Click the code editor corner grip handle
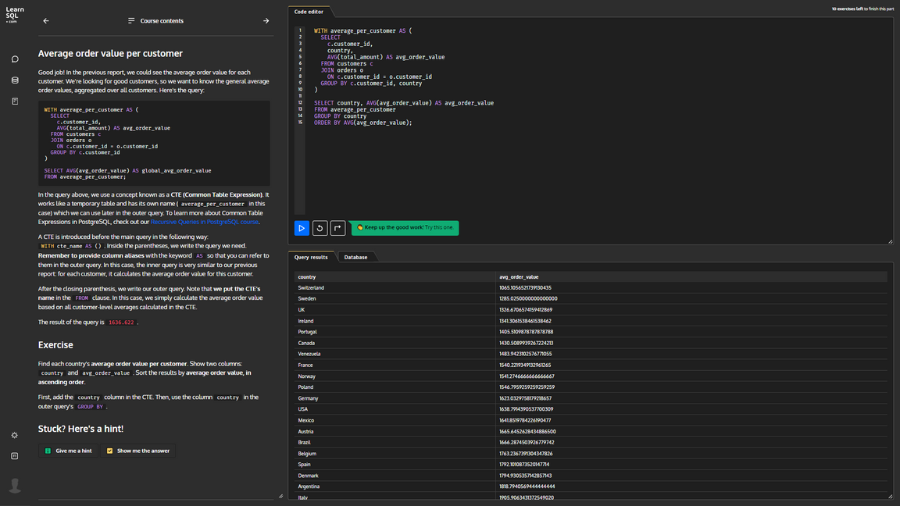This screenshot has height=506, width=900. click(890, 242)
